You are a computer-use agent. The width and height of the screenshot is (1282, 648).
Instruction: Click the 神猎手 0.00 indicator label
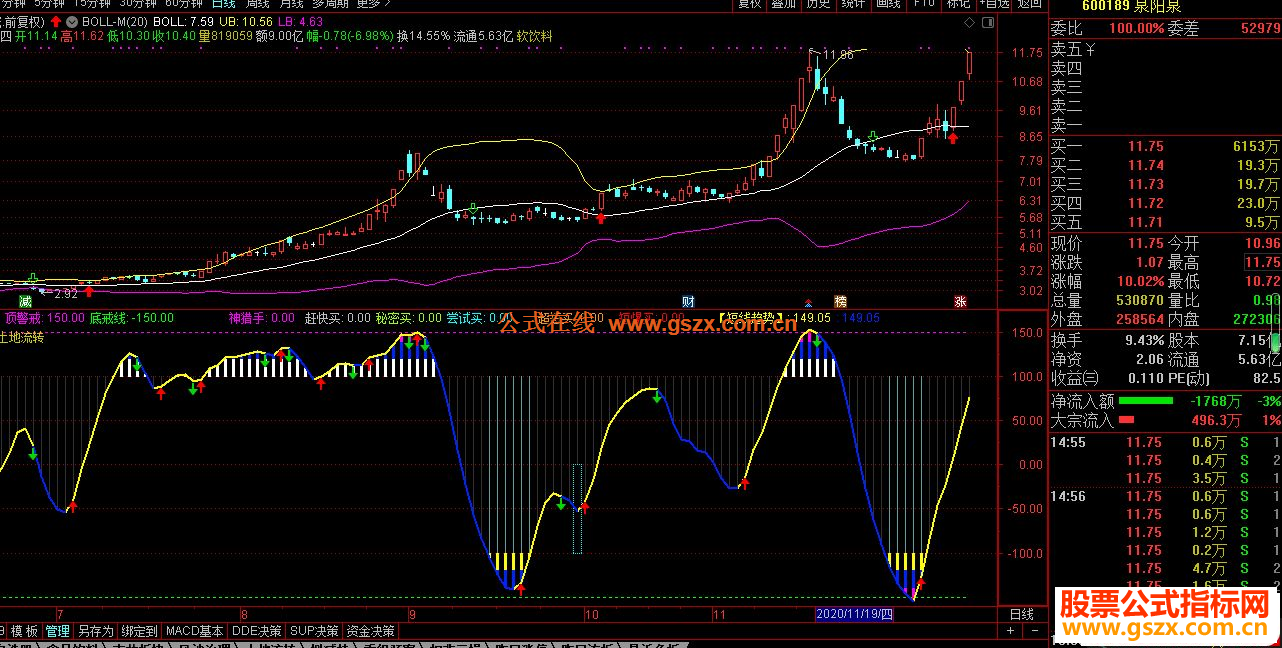[261, 318]
